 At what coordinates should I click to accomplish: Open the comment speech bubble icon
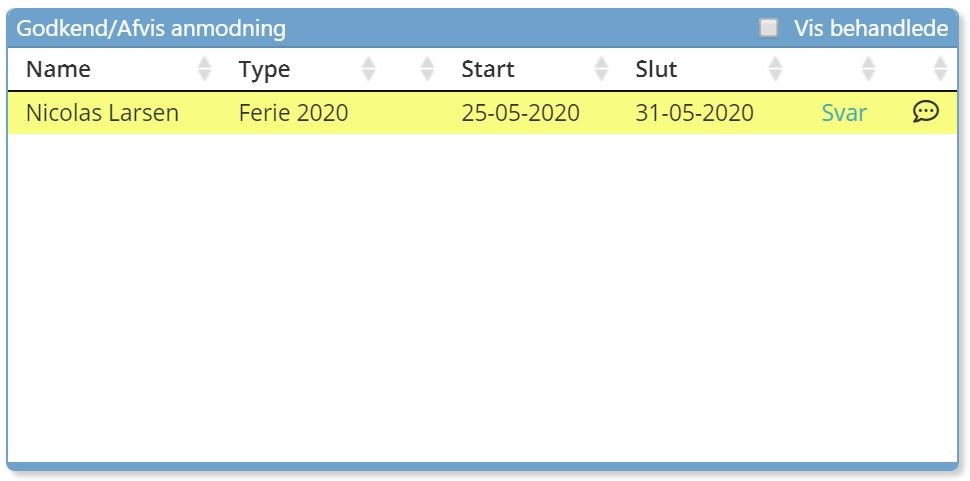926,112
